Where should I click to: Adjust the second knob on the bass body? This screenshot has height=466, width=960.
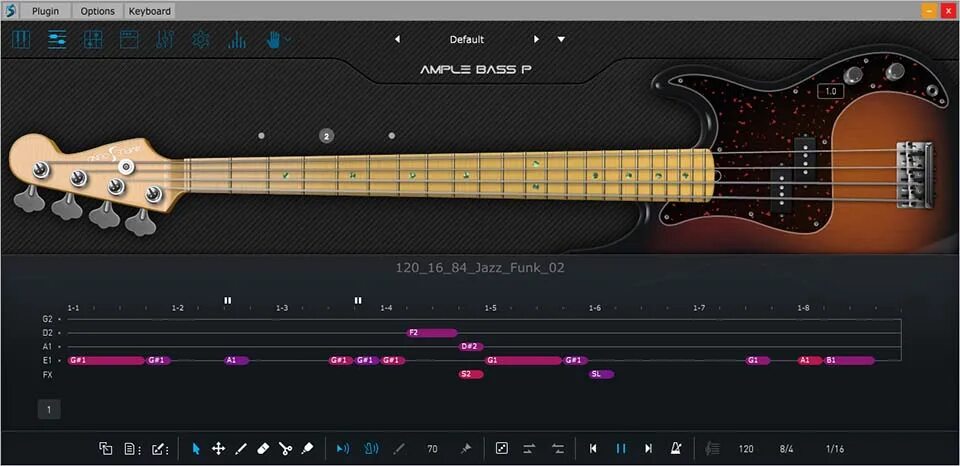click(x=894, y=71)
